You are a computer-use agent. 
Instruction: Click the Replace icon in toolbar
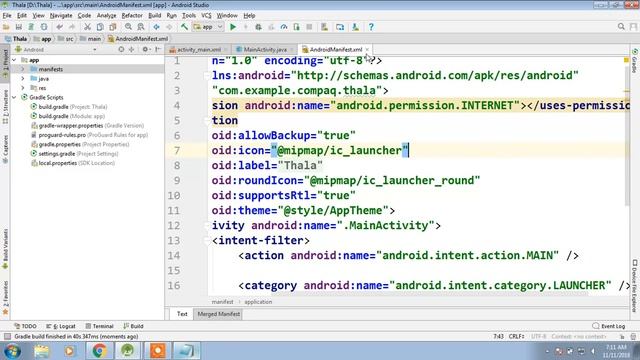[141, 27]
